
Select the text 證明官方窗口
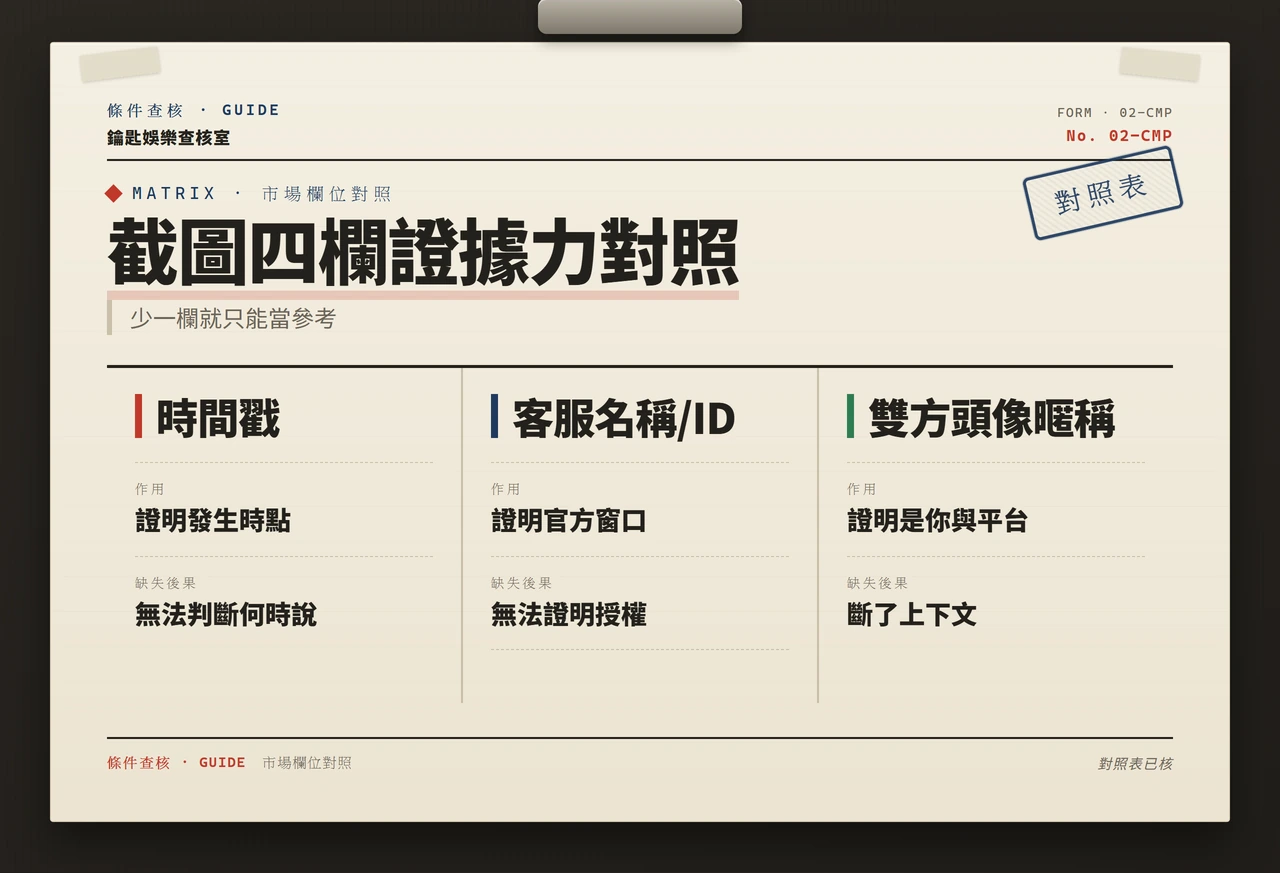[569, 521]
